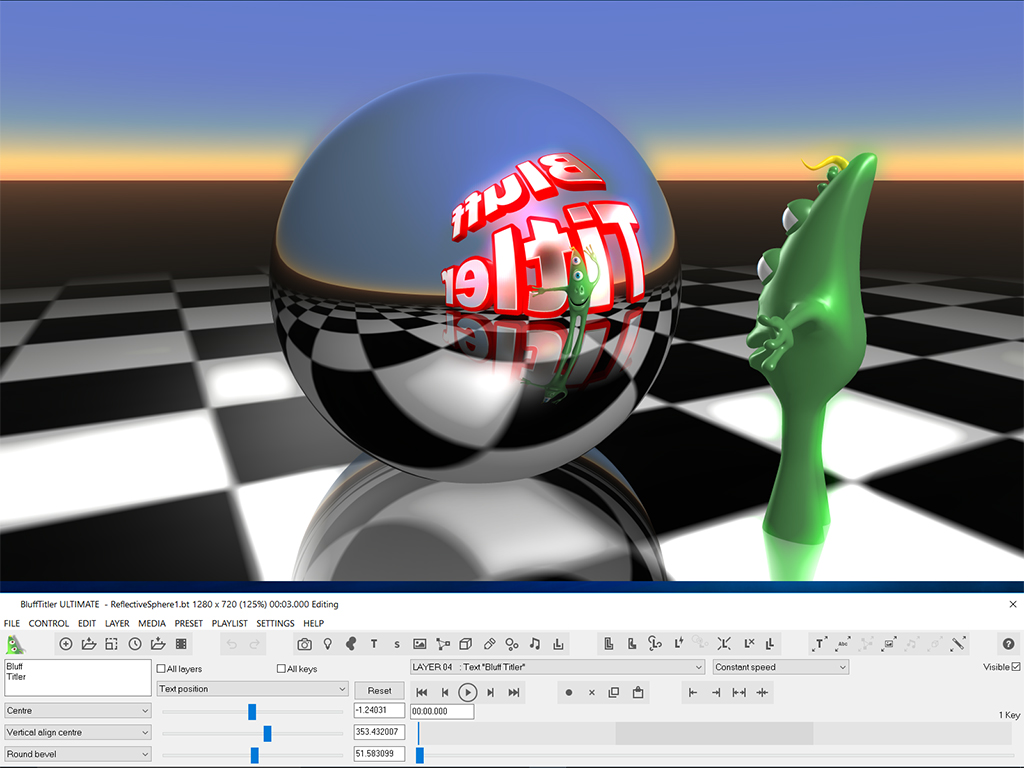Open the PLAYLIST menu
The width and height of the screenshot is (1024, 768).
229,623
